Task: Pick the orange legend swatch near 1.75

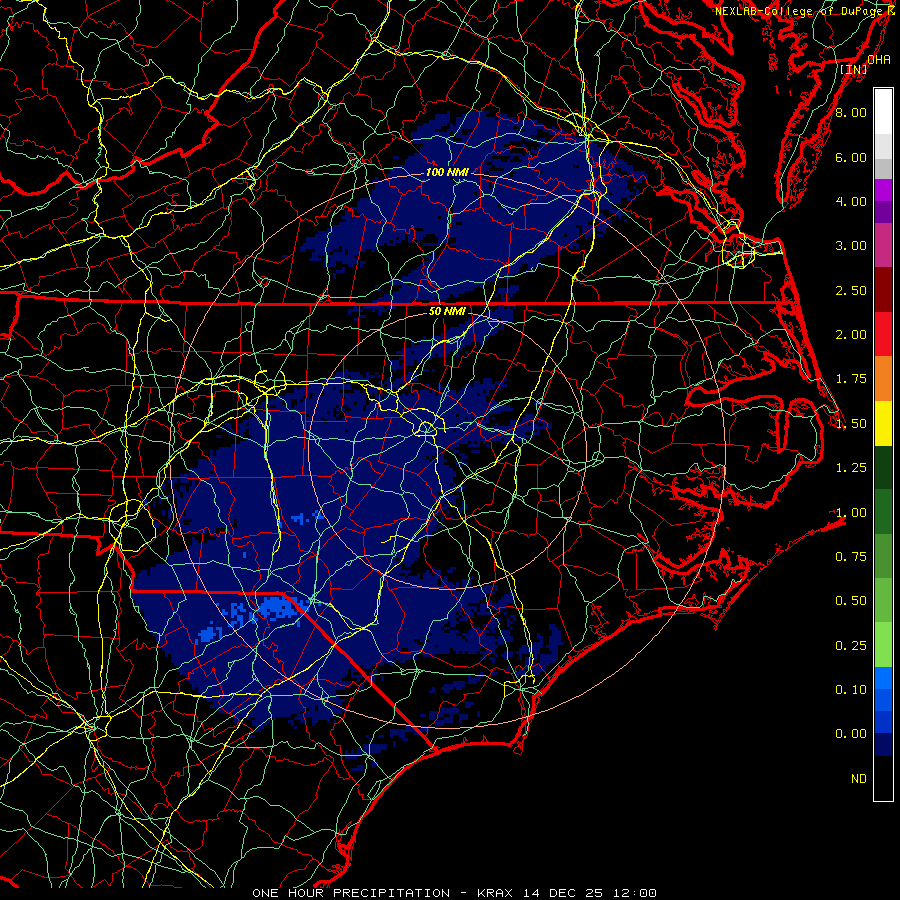Action: click(x=883, y=379)
